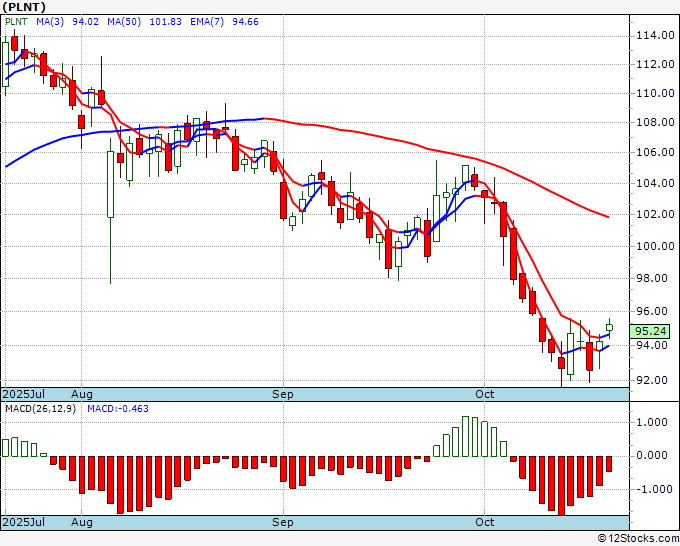Click the 112.00 price axis label
The image size is (680, 546).
(x=655, y=64)
